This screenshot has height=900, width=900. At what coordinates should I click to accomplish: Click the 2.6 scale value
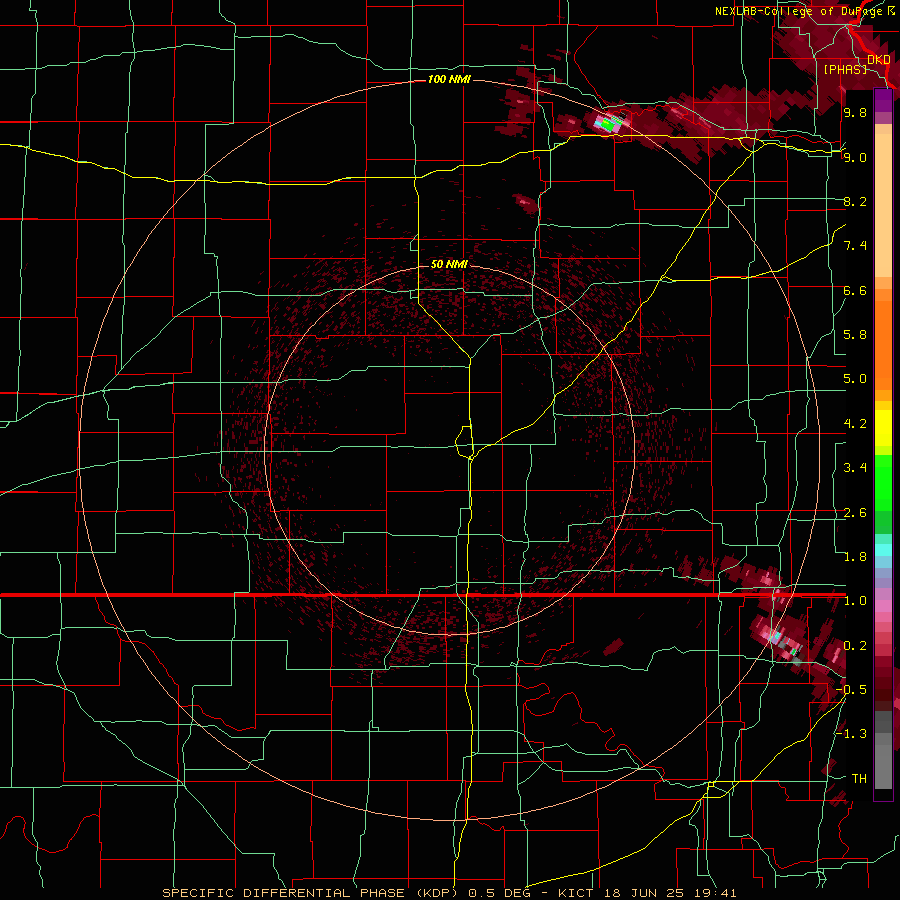(855, 513)
